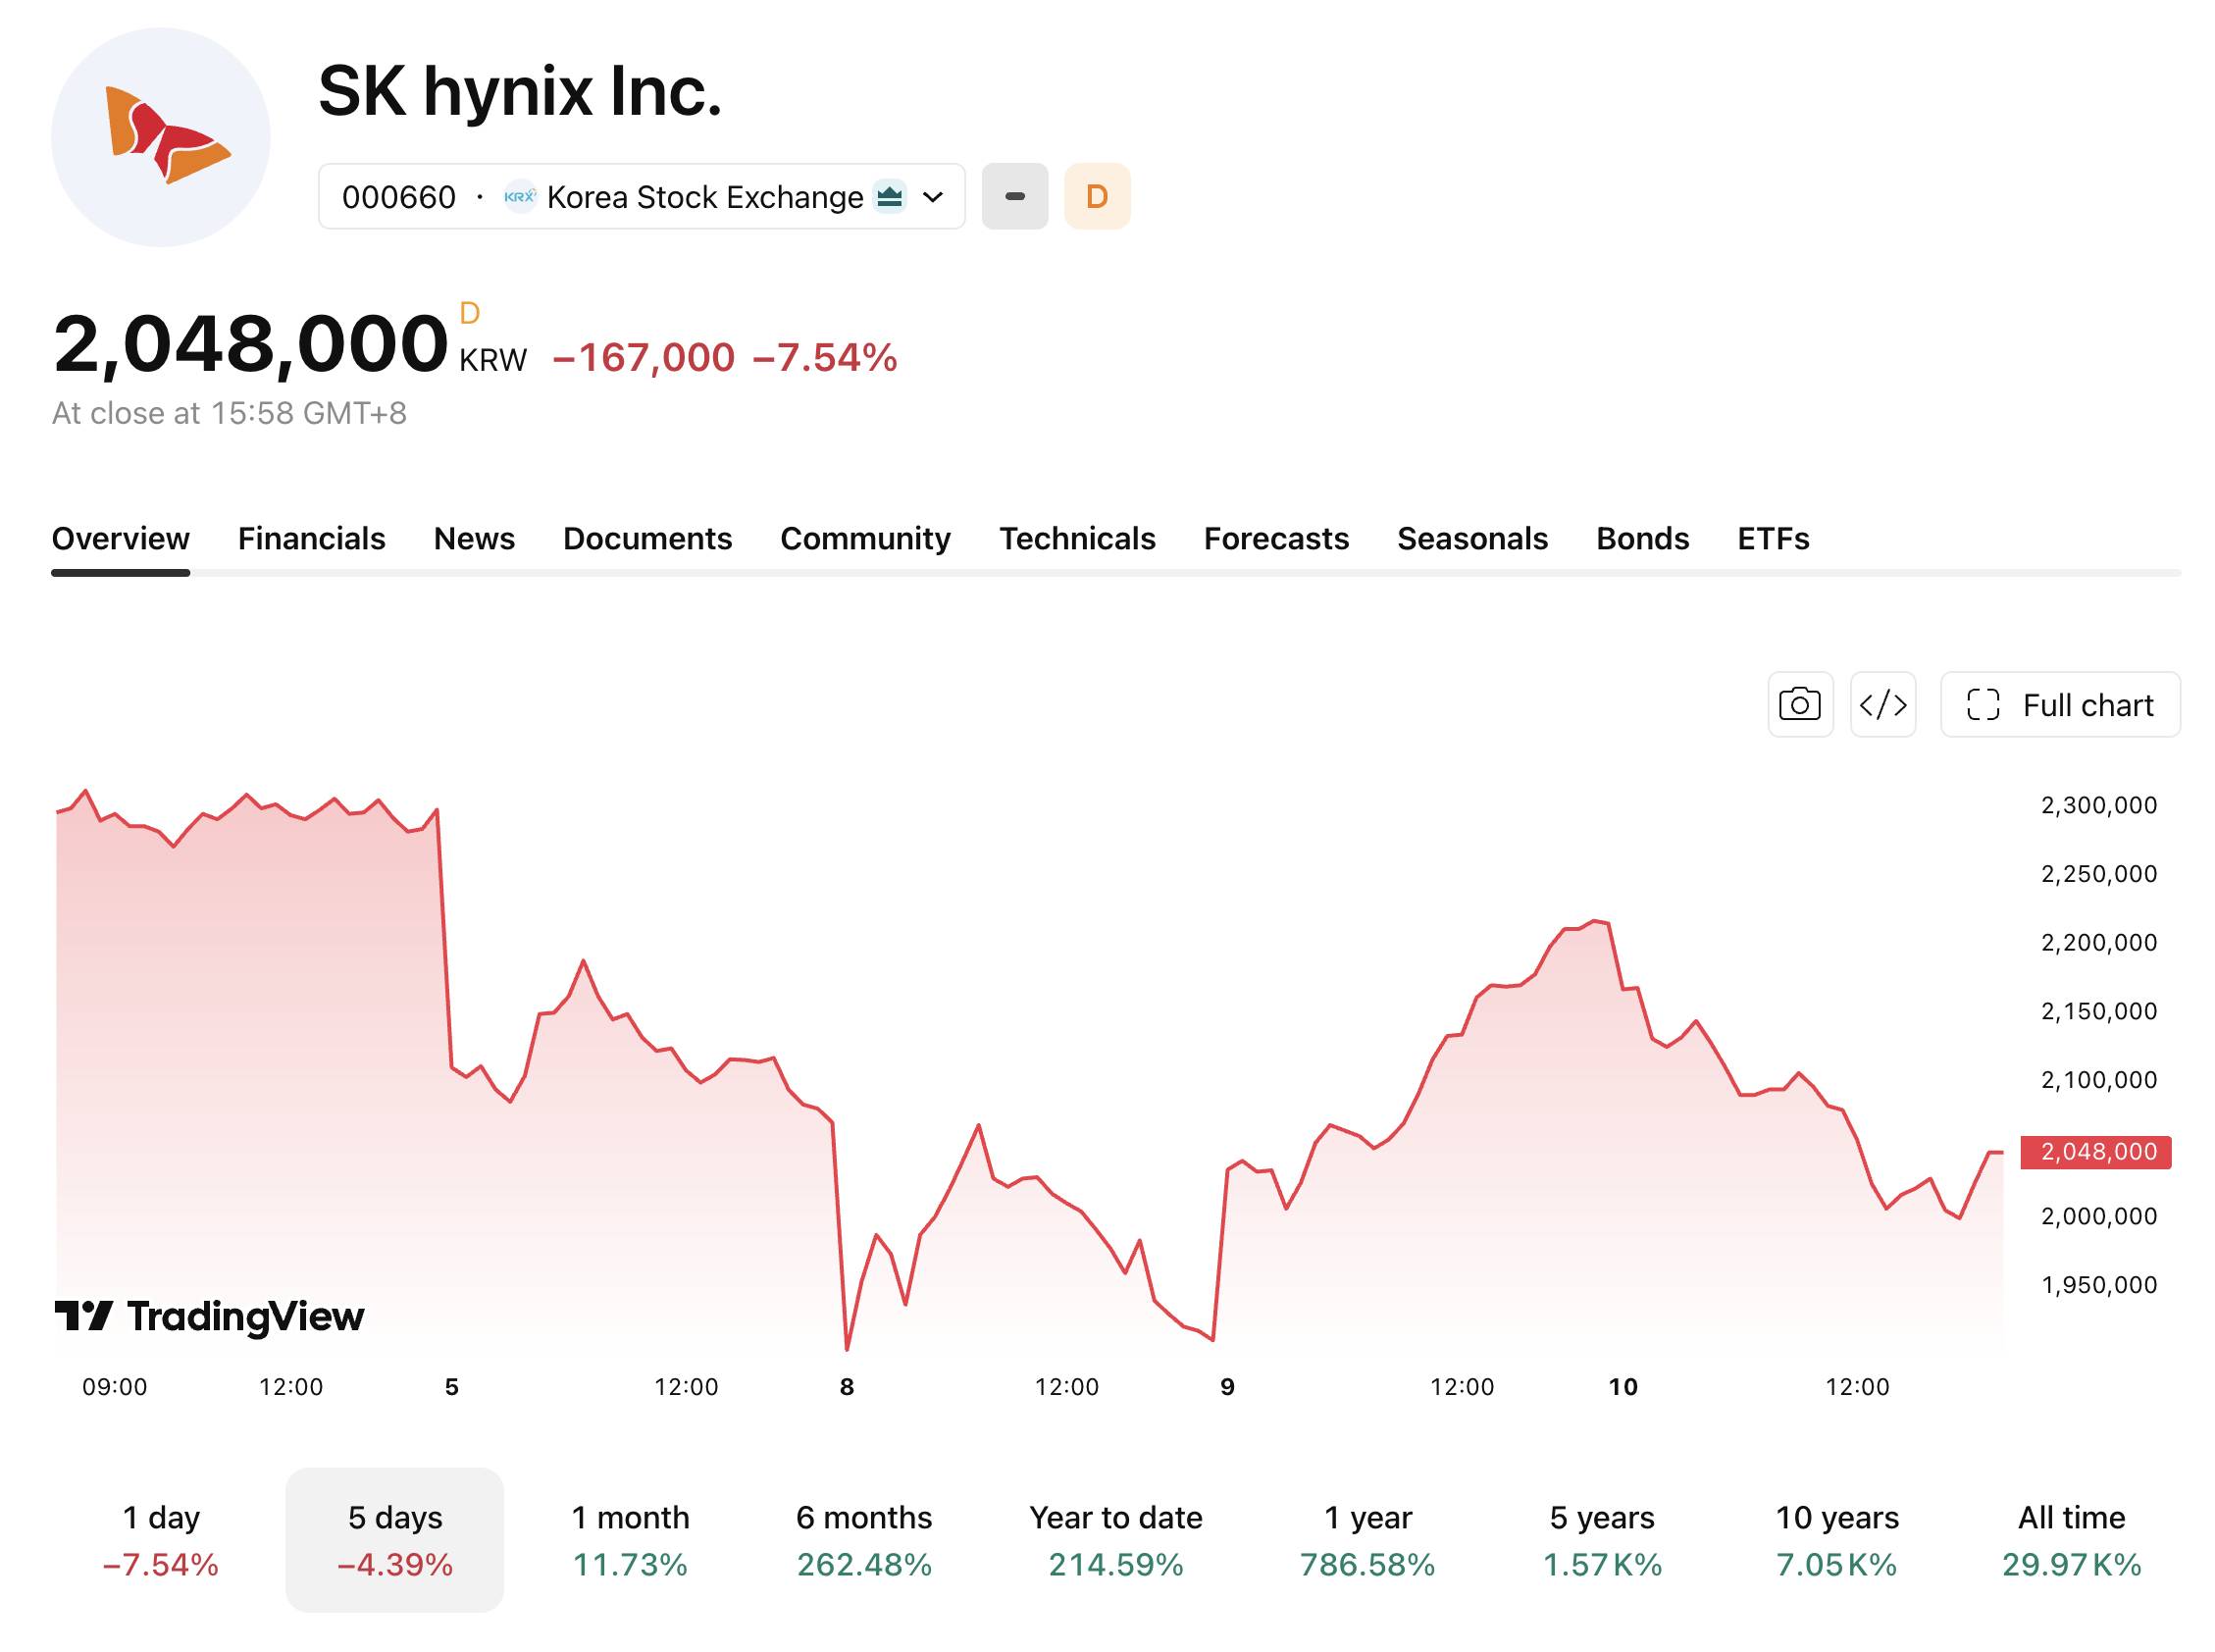The height and width of the screenshot is (1652, 2215).
Task: Click the date marker 8 on time axis
Action: [846, 1386]
